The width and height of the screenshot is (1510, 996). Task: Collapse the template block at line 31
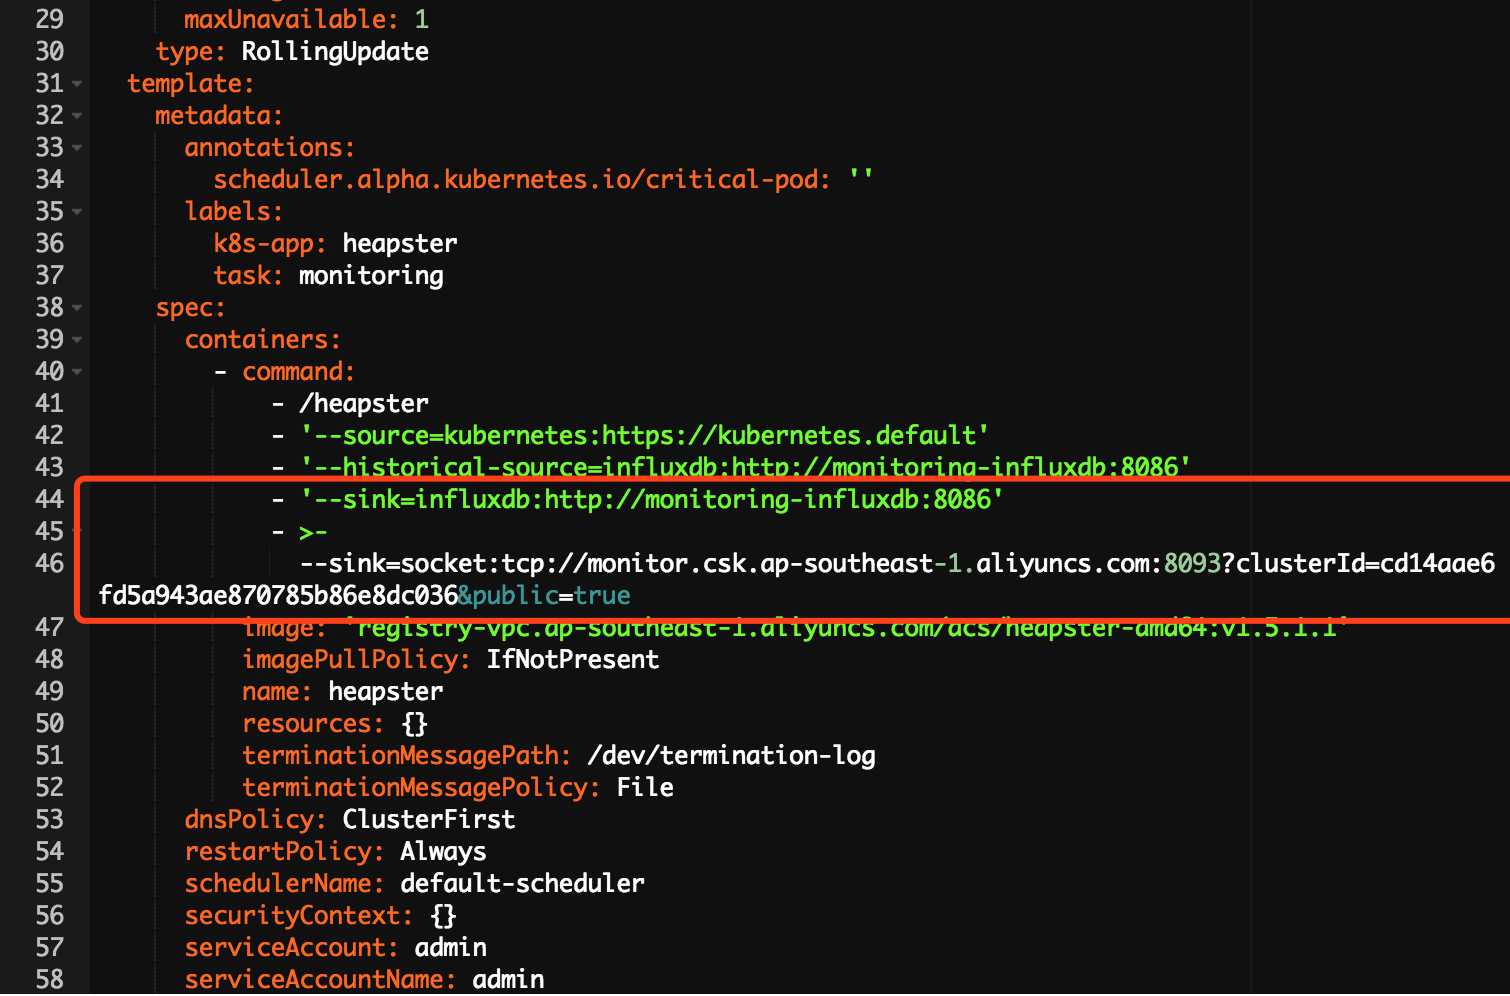pos(77,84)
